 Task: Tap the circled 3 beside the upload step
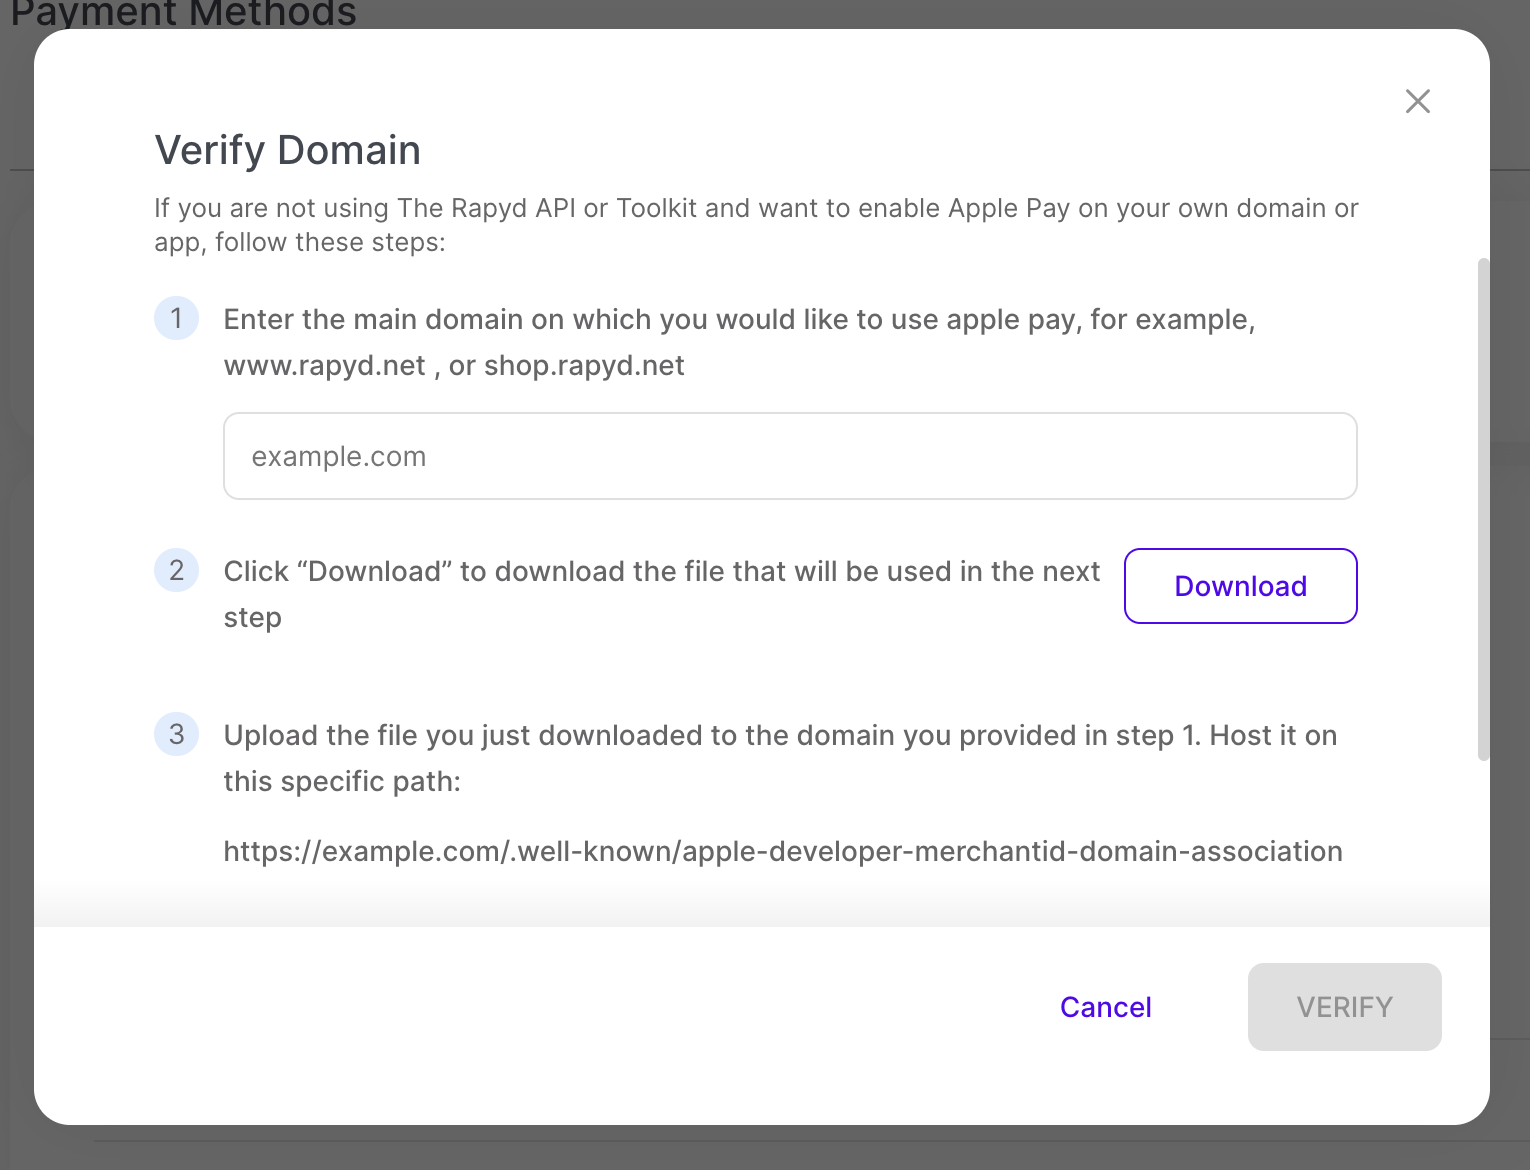coord(176,734)
